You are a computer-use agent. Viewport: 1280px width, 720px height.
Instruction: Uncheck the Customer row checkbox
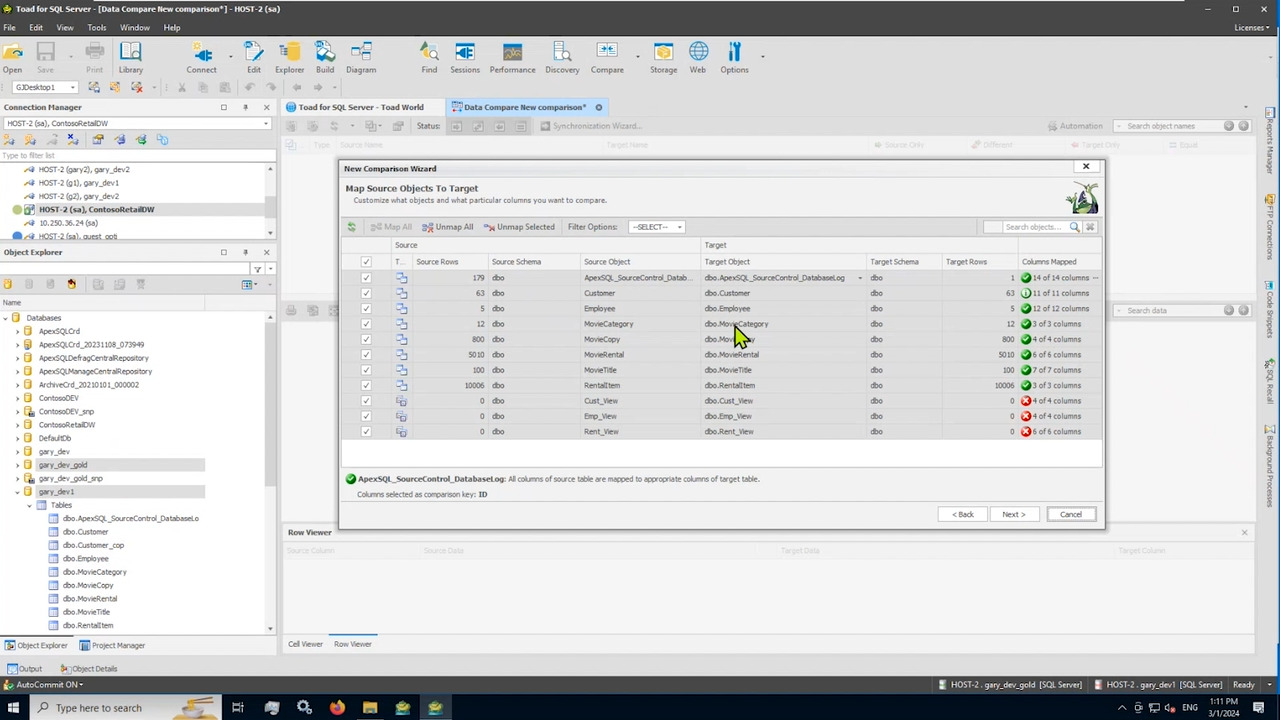tap(366, 293)
